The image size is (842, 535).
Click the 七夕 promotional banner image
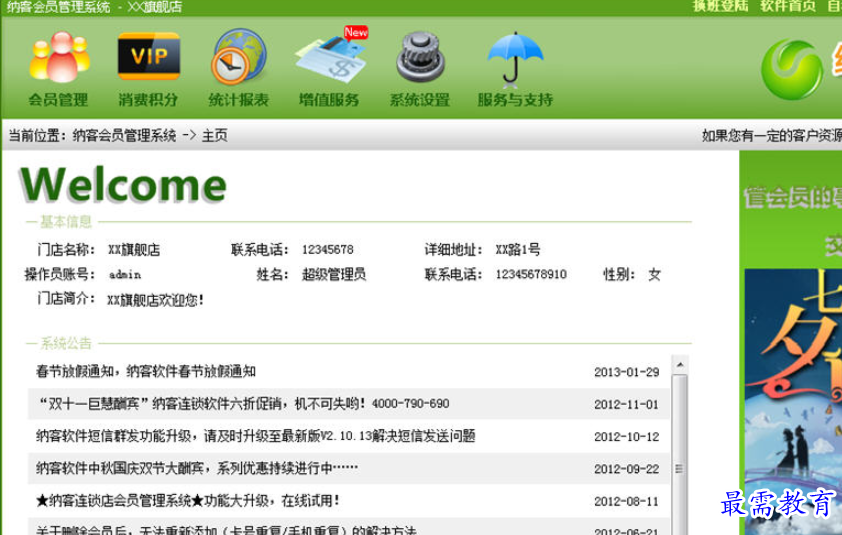[793, 402]
